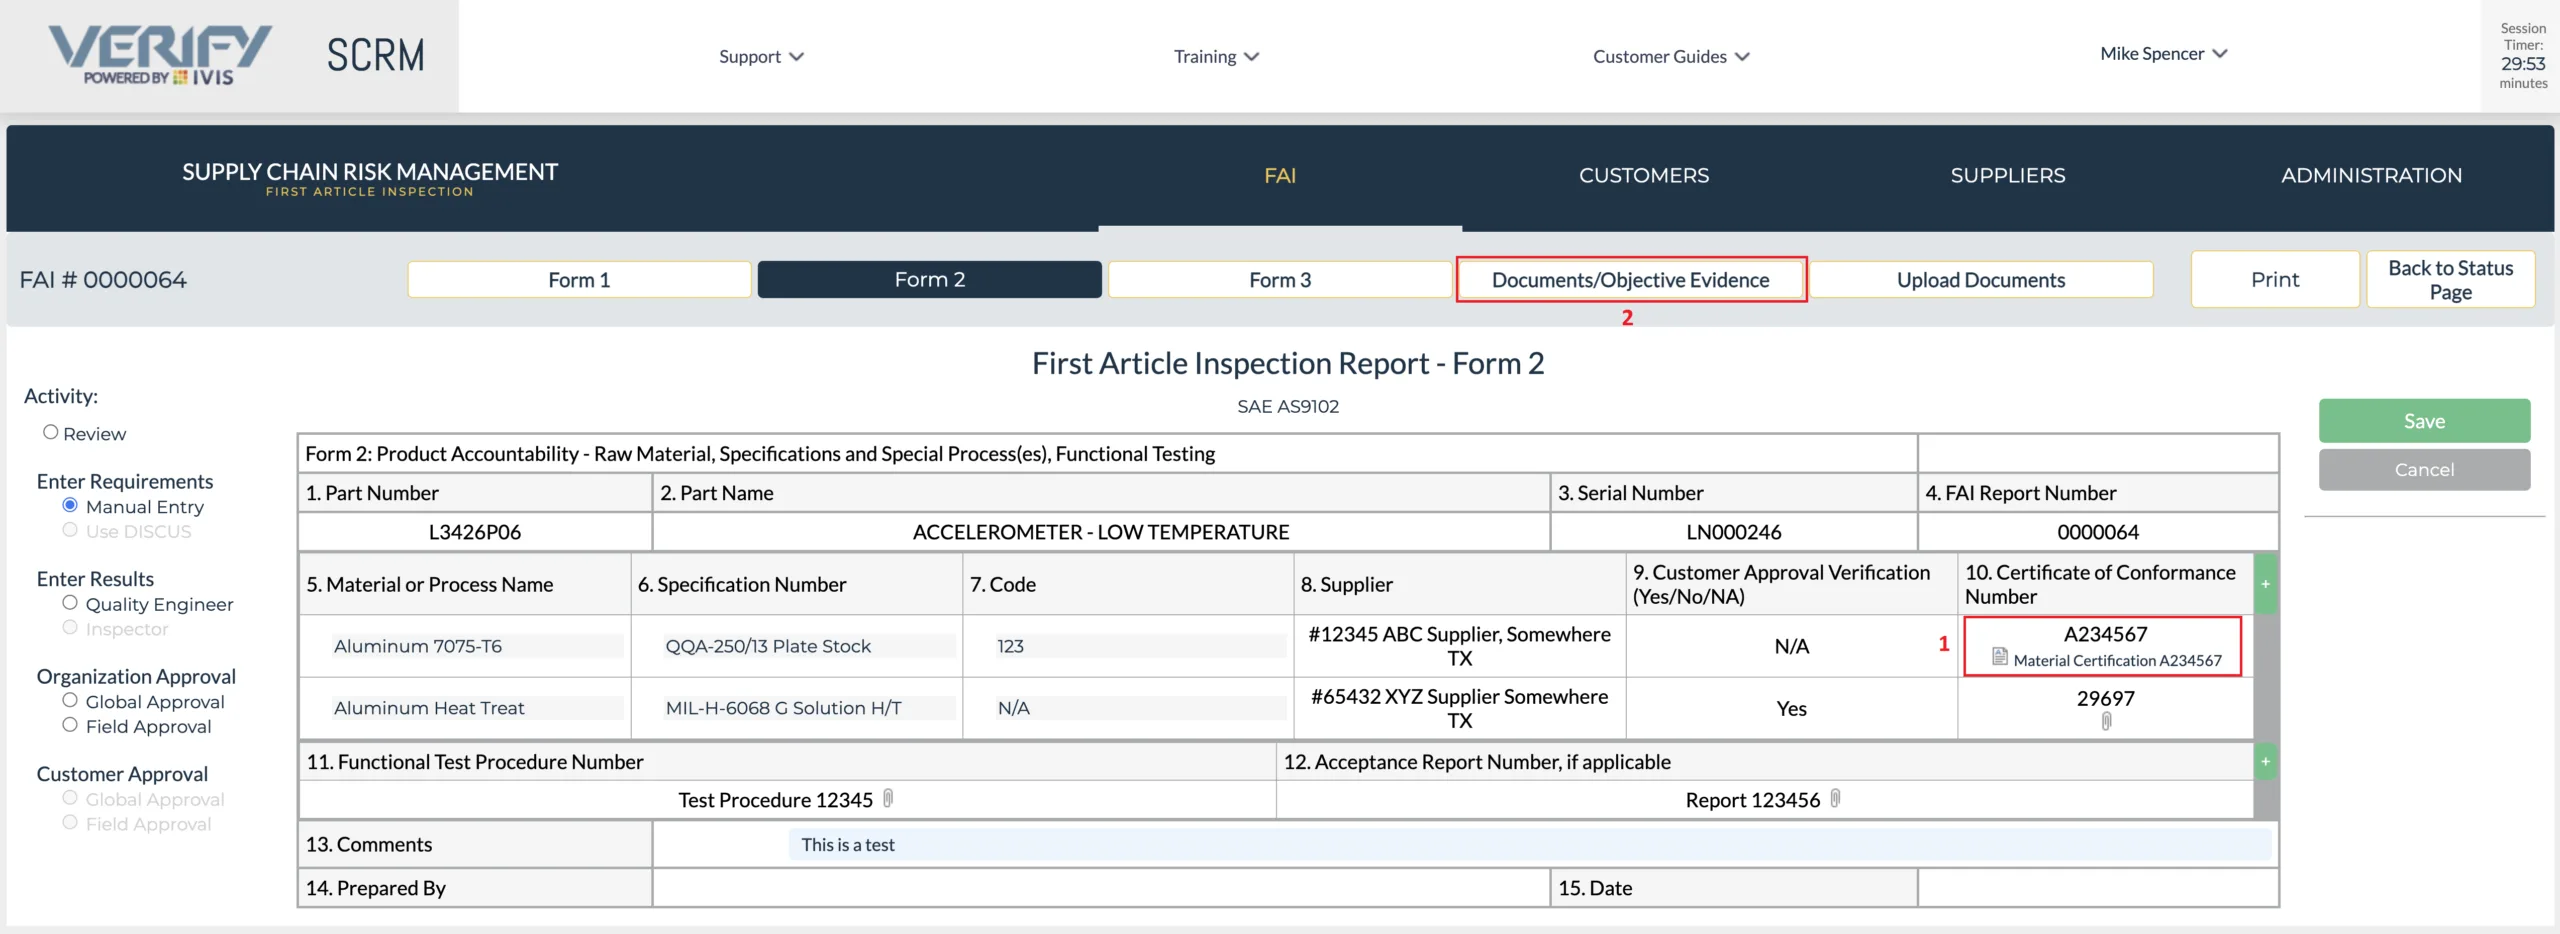This screenshot has width=2560, height=934.
Task: Click the paperclip under certificate 29697
Action: tap(2106, 721)
